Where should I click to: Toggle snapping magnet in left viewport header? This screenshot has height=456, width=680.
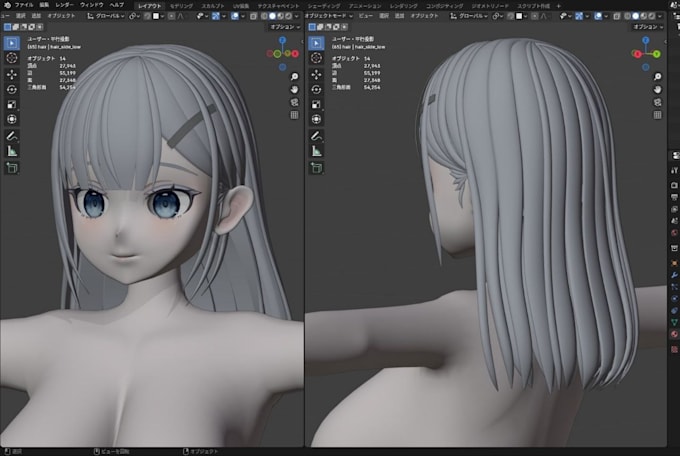coord(147,16)
